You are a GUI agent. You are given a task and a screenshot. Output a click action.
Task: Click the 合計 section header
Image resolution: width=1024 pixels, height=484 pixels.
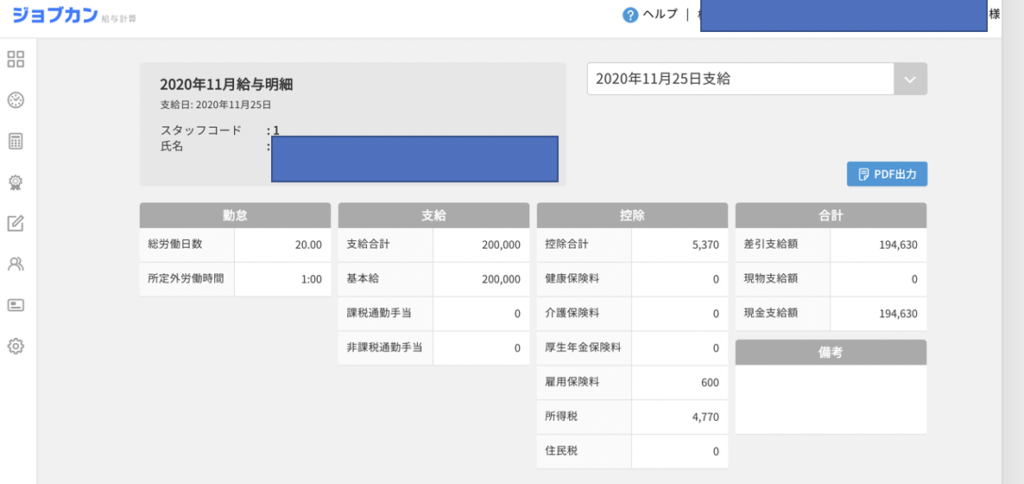(830, 215)
